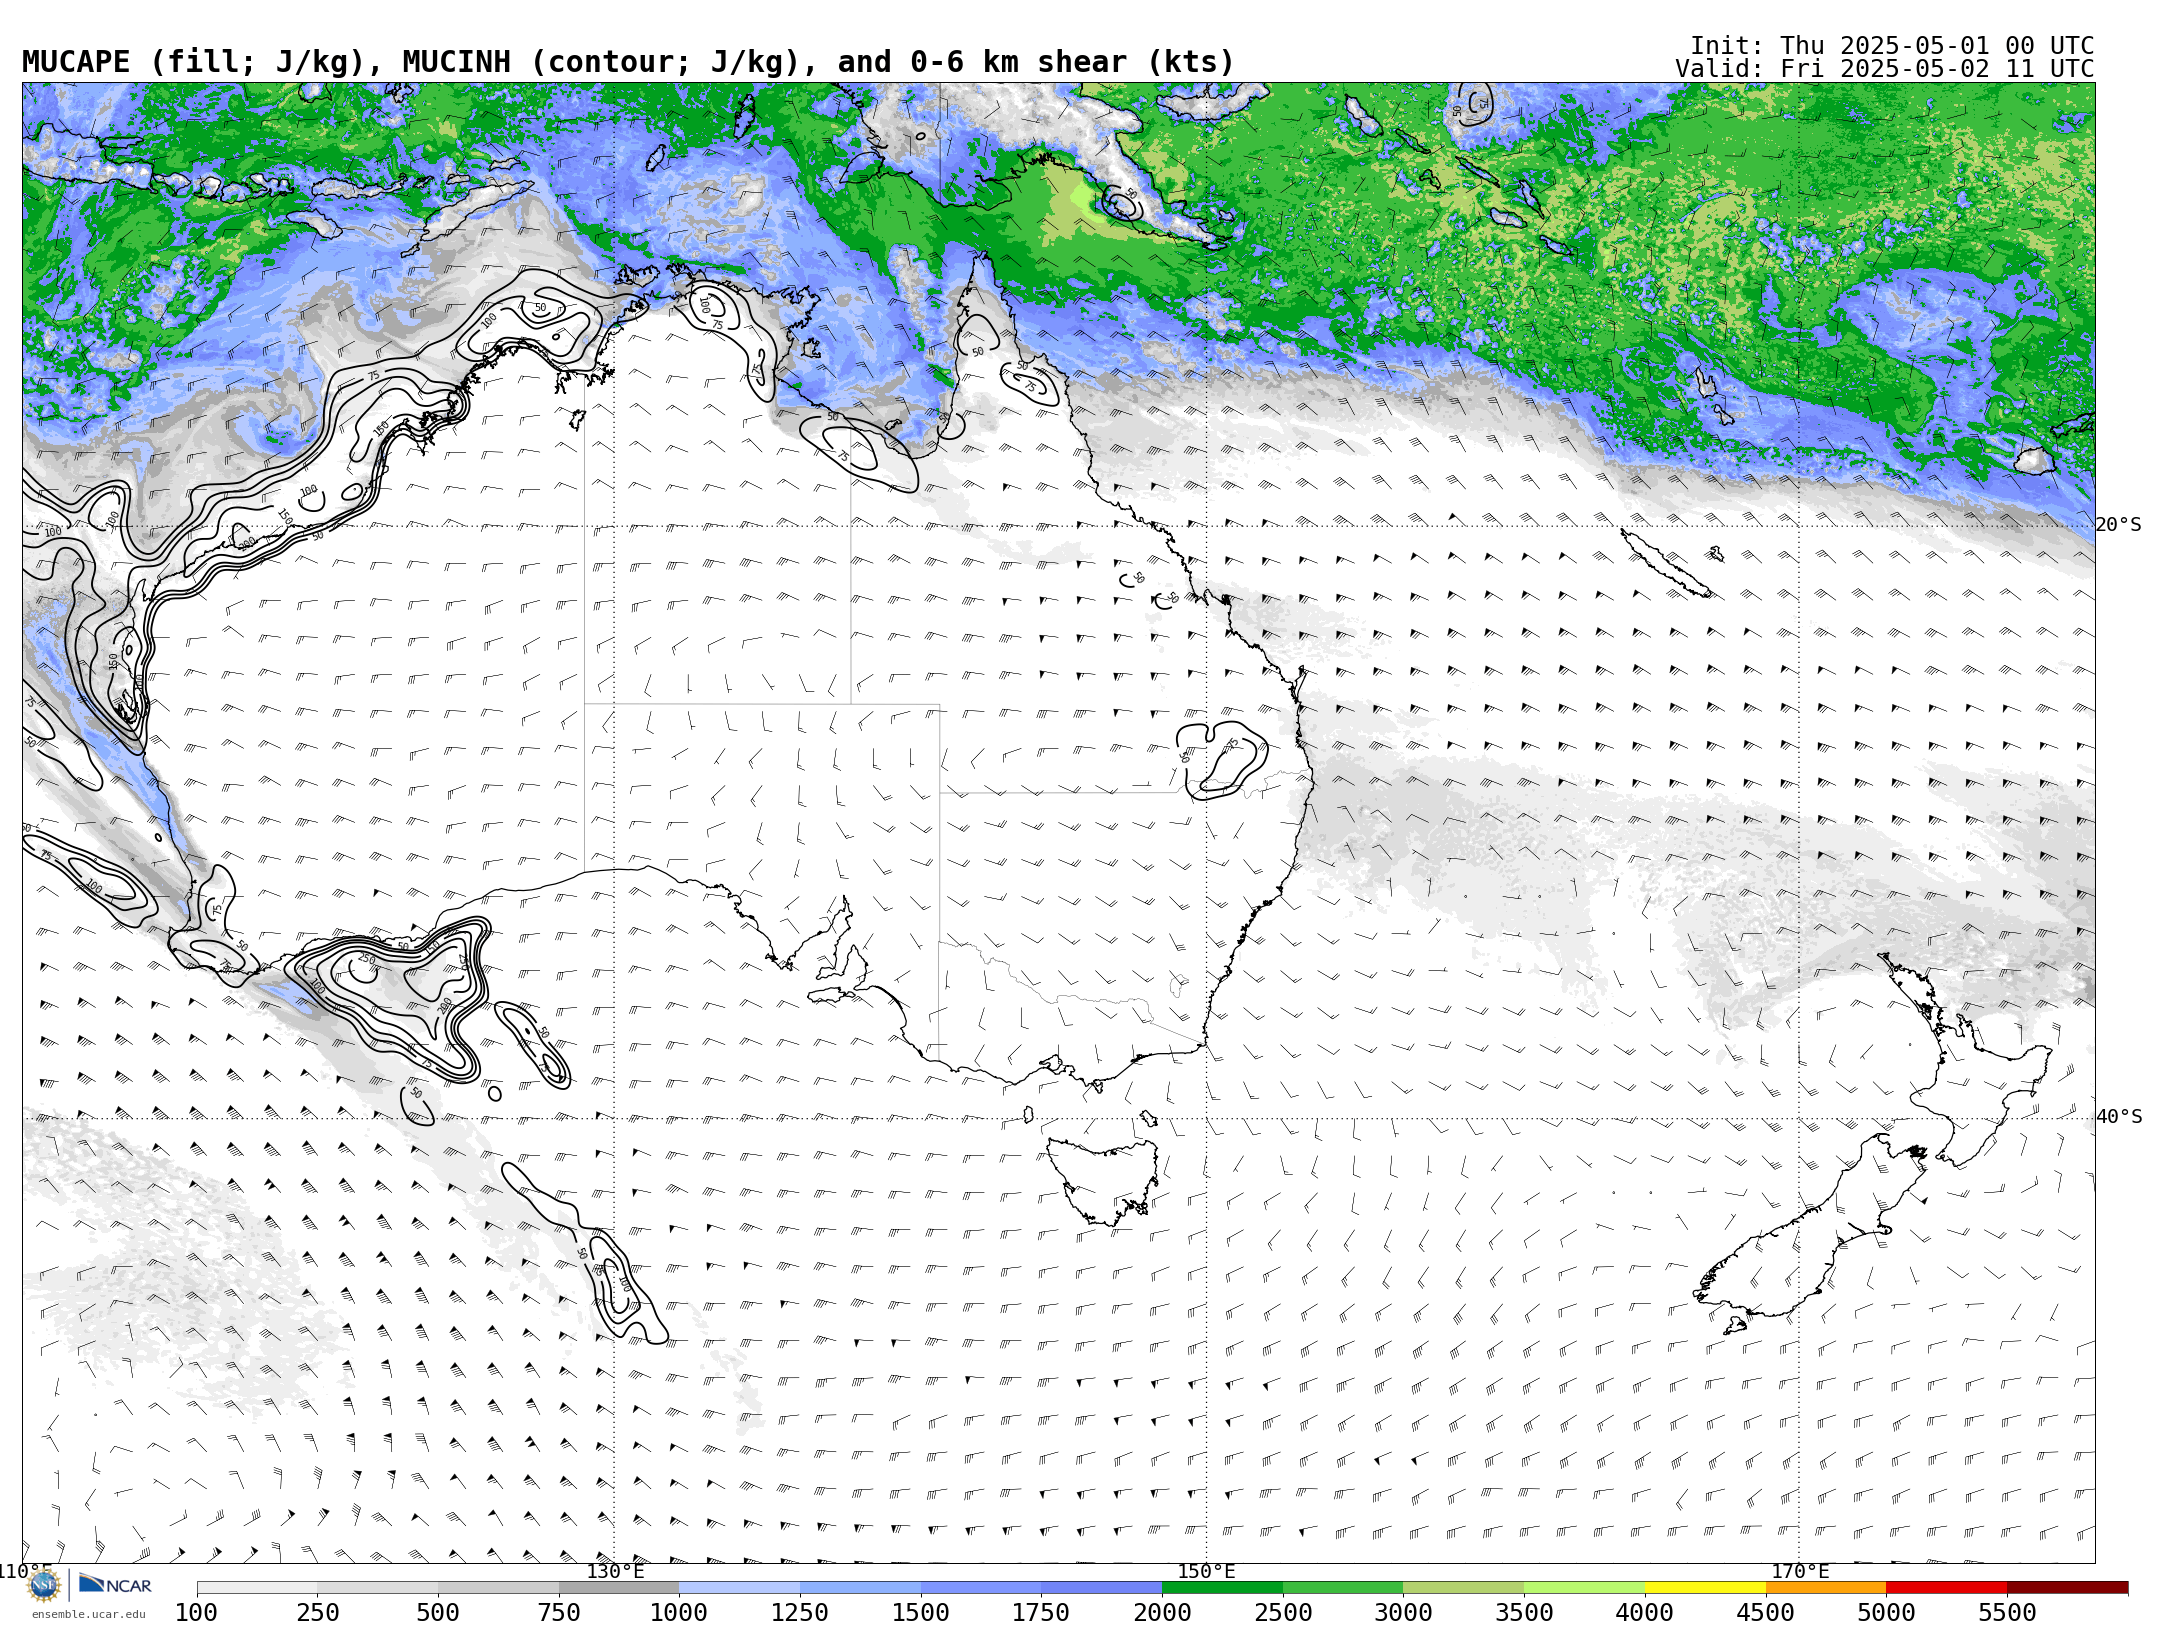Image resolution: width=2160 pixels, height=1626 pixels.
Task: Pick the yellow 4000–4500 colorbar segment
Action: (1705, 1588)
